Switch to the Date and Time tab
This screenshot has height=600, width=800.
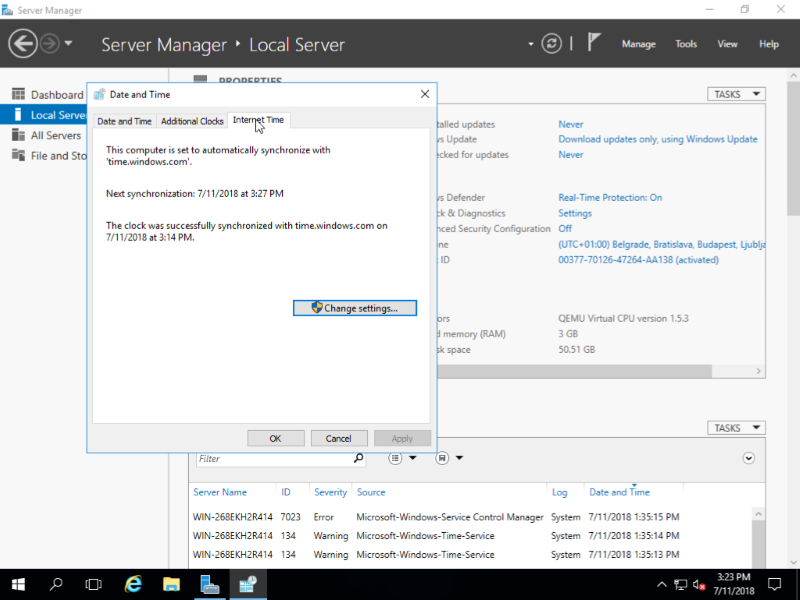coord(124,121)
